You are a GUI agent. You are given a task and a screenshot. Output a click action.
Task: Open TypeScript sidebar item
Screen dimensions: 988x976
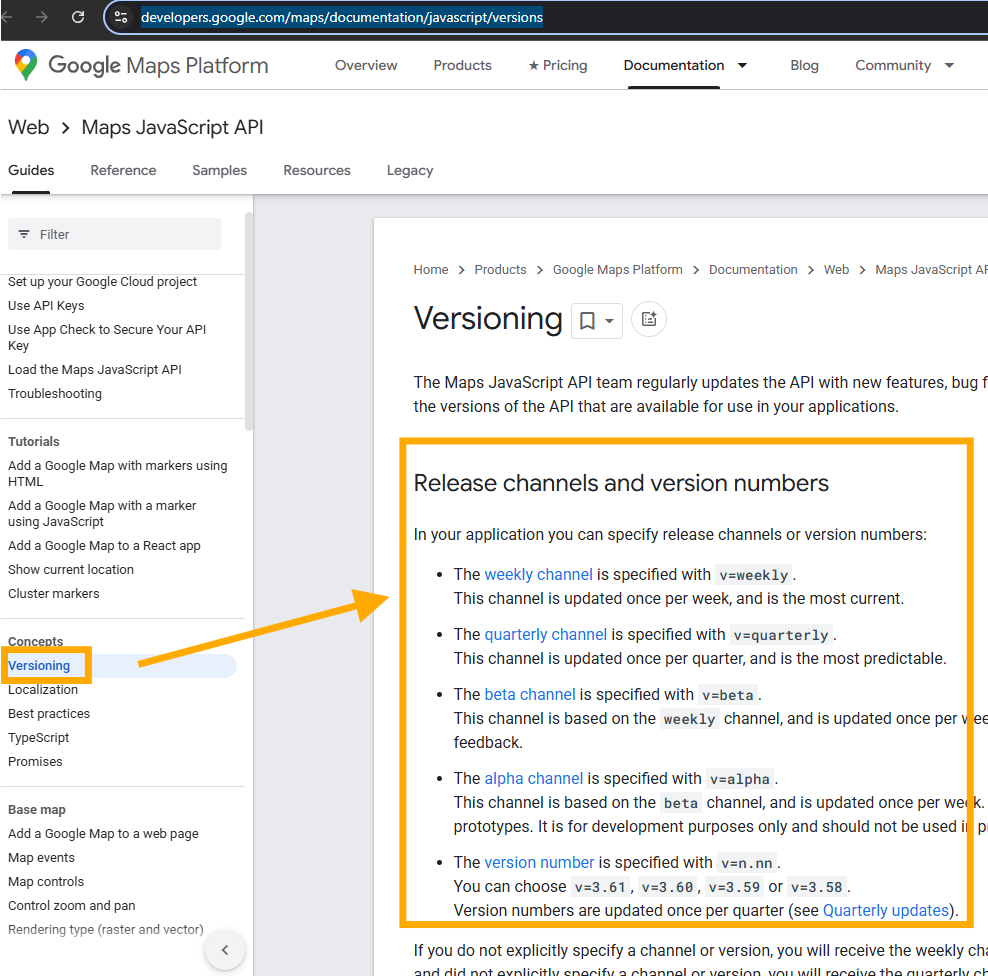(x=38, y=738)
